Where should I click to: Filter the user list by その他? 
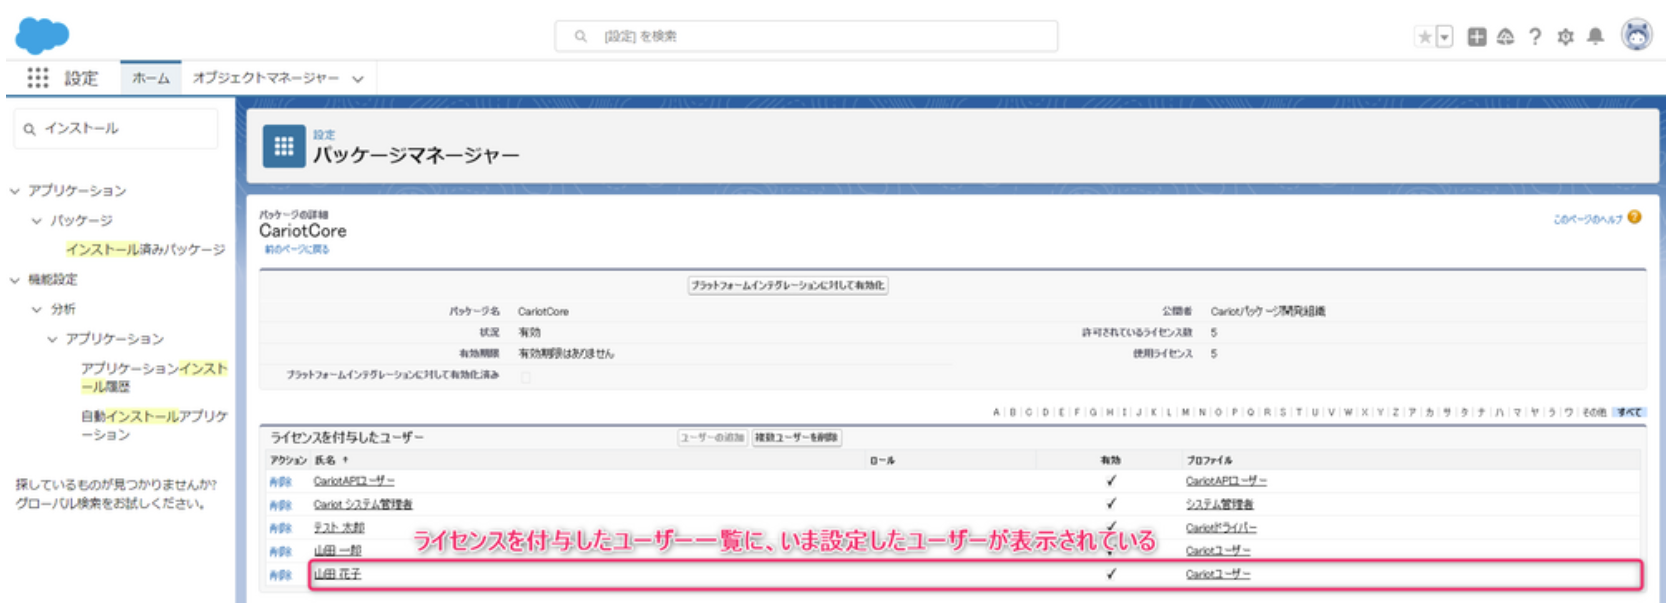(x=1595, y=412)
